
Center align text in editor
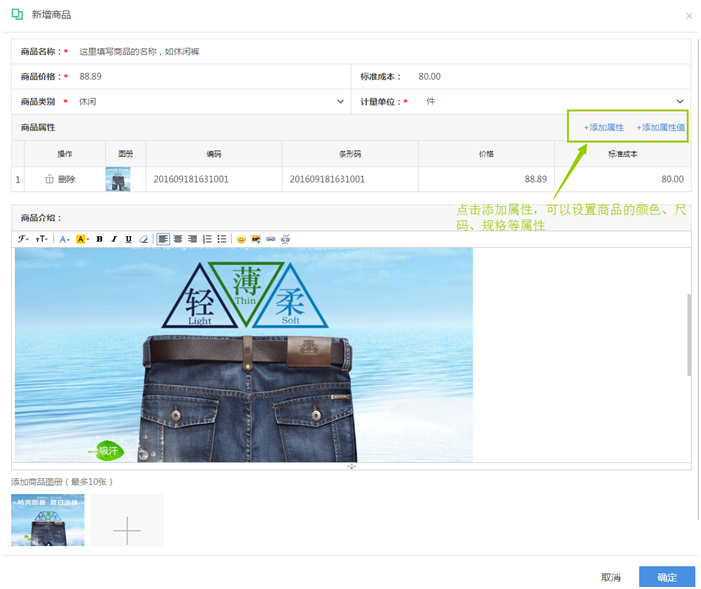178,239
